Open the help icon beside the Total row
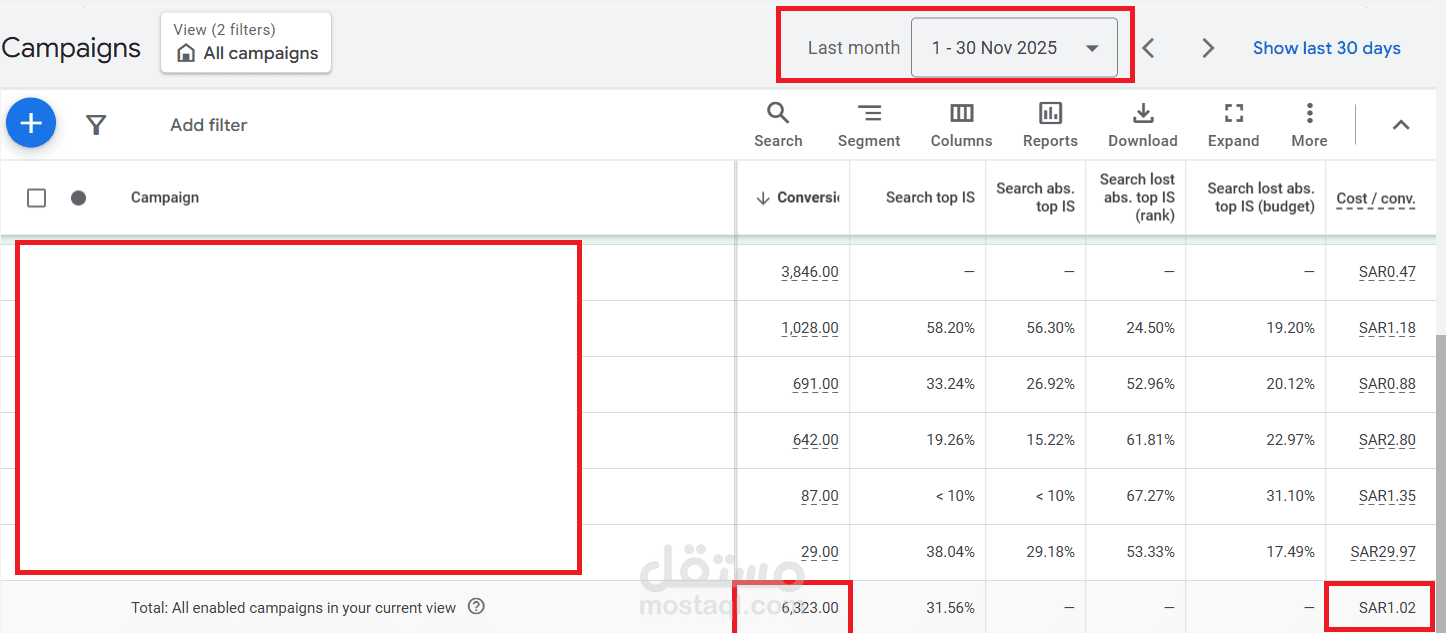This screenshot has height=633, width=1446. [x=477, y=607]
